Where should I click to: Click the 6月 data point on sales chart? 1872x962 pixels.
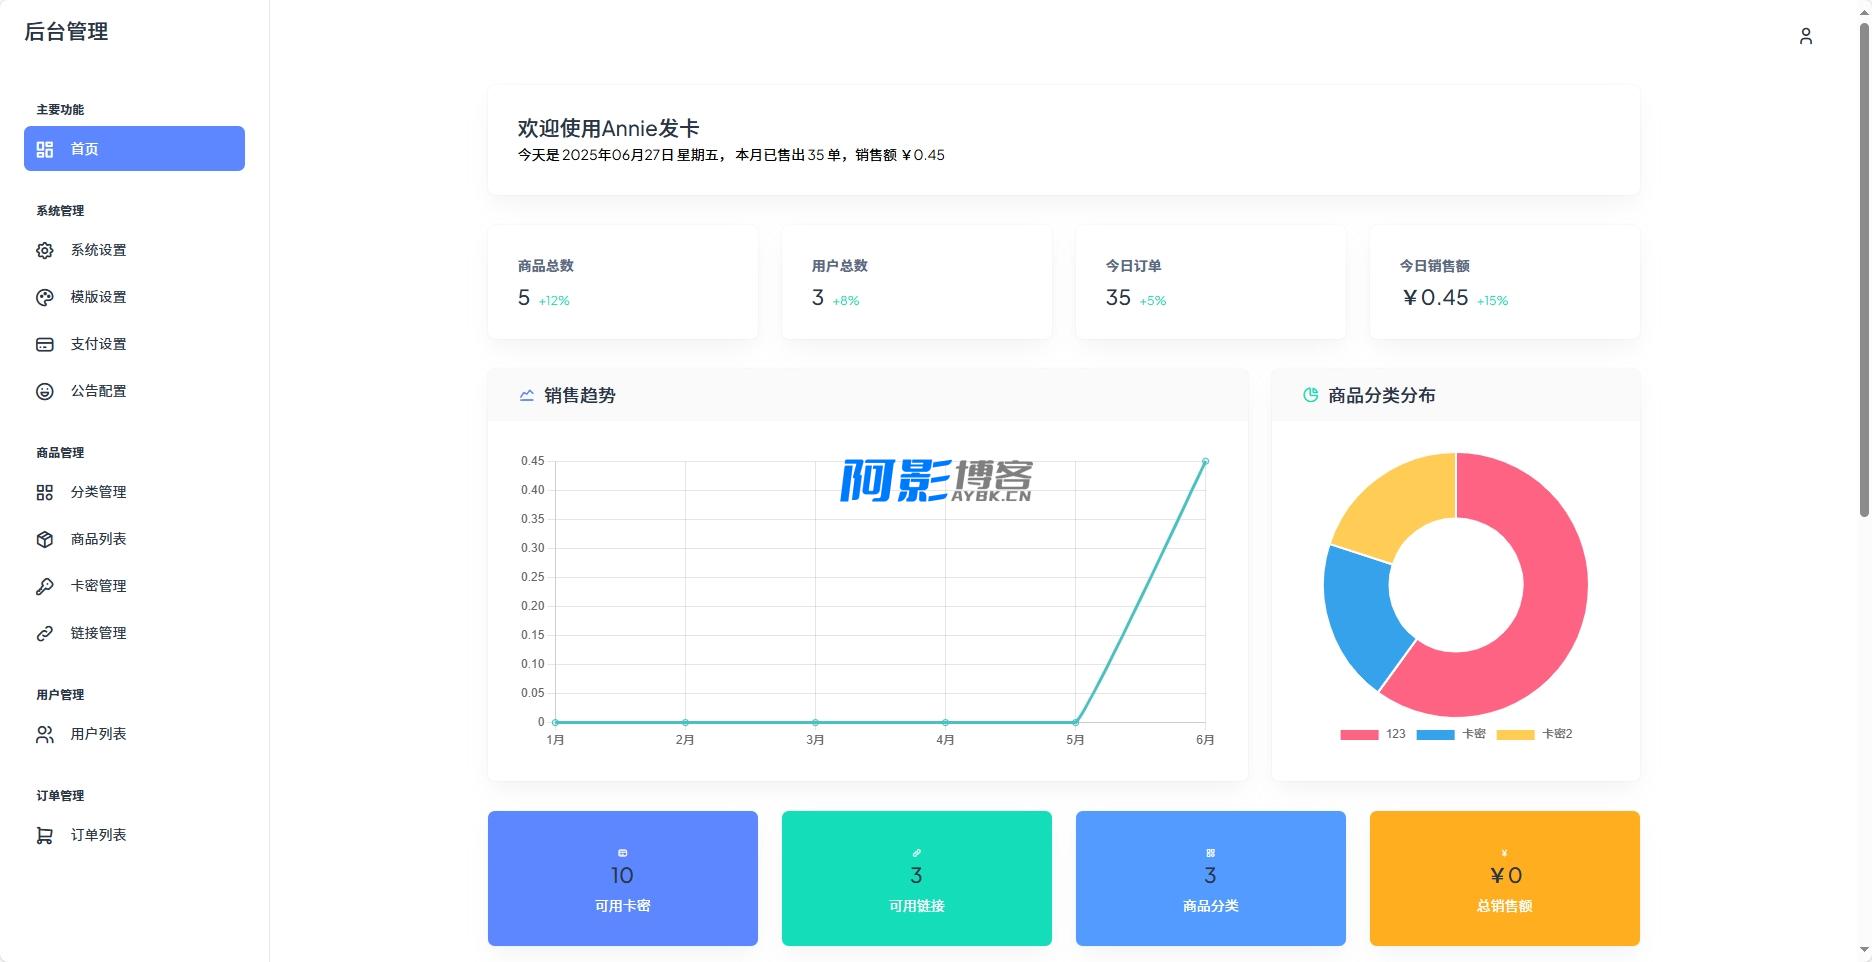[x=1205, y=462]
